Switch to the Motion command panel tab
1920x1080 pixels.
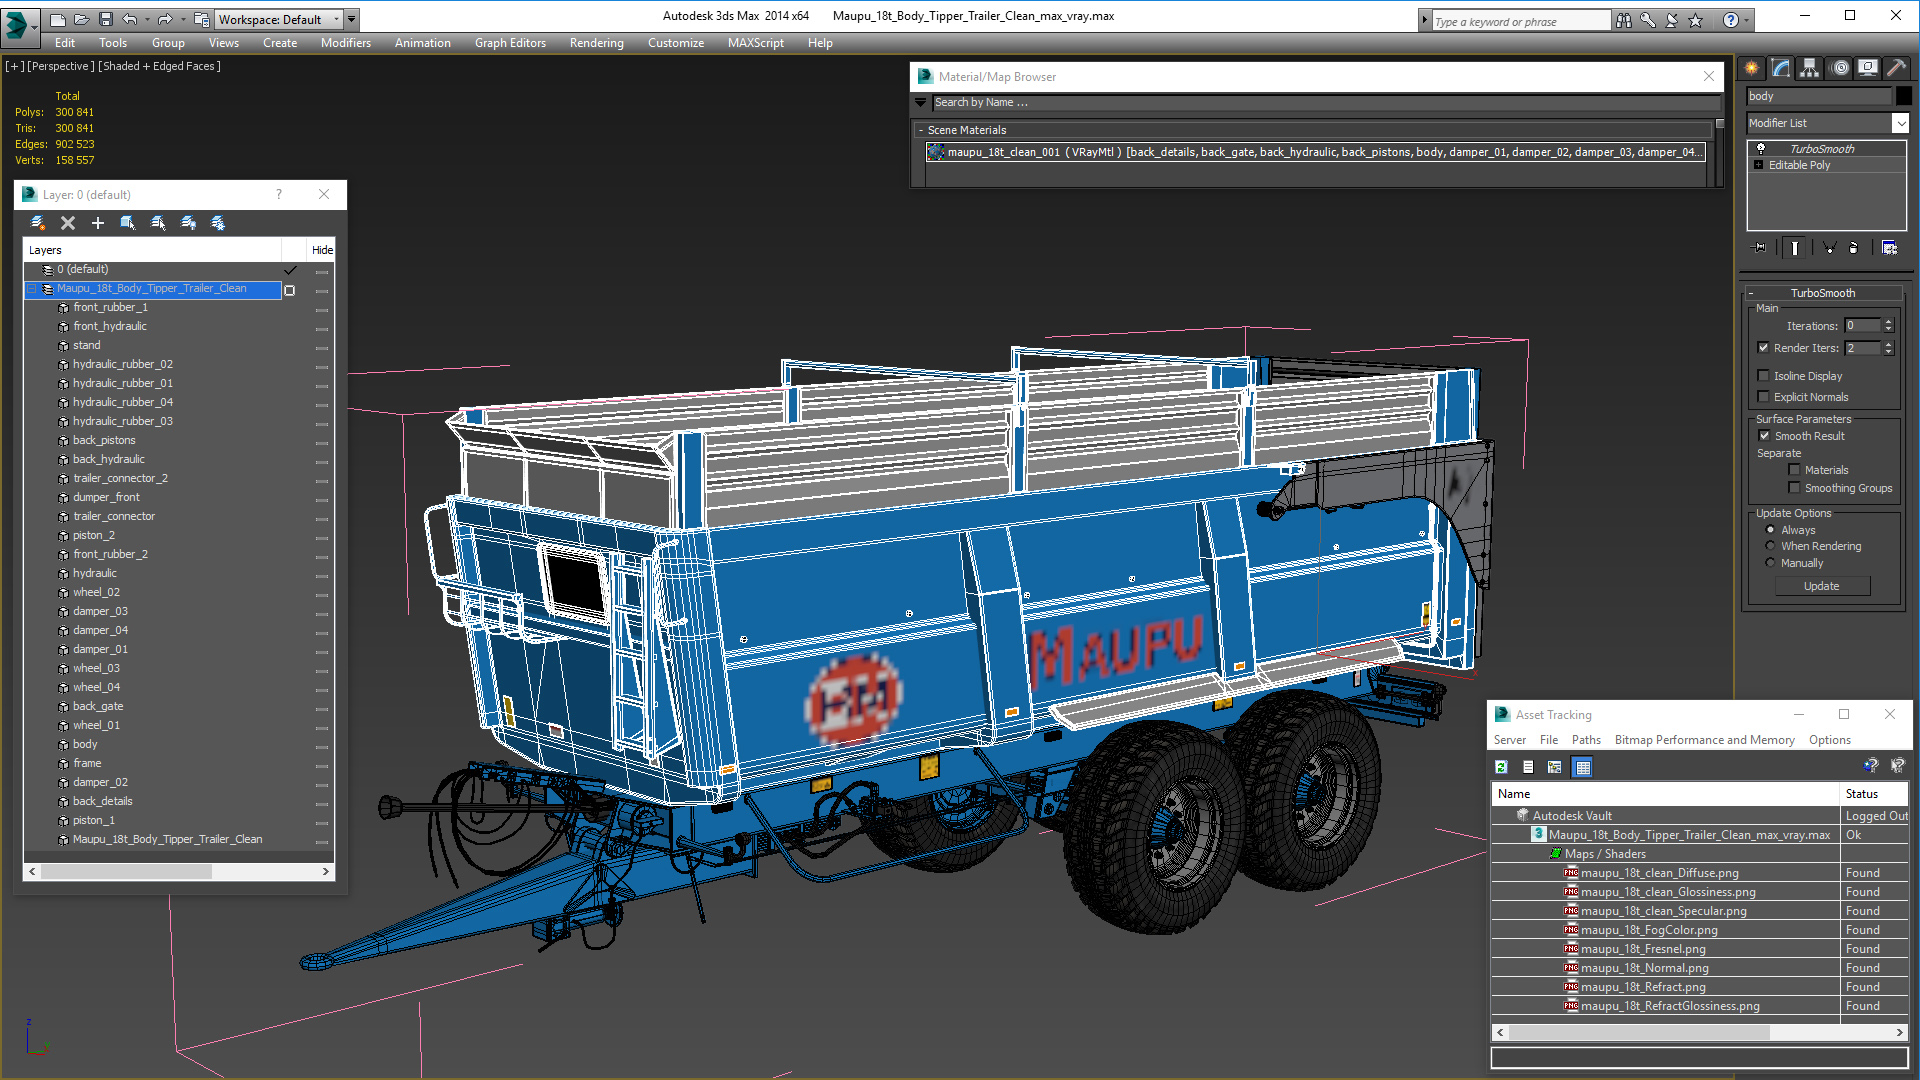coord(1840,68)
